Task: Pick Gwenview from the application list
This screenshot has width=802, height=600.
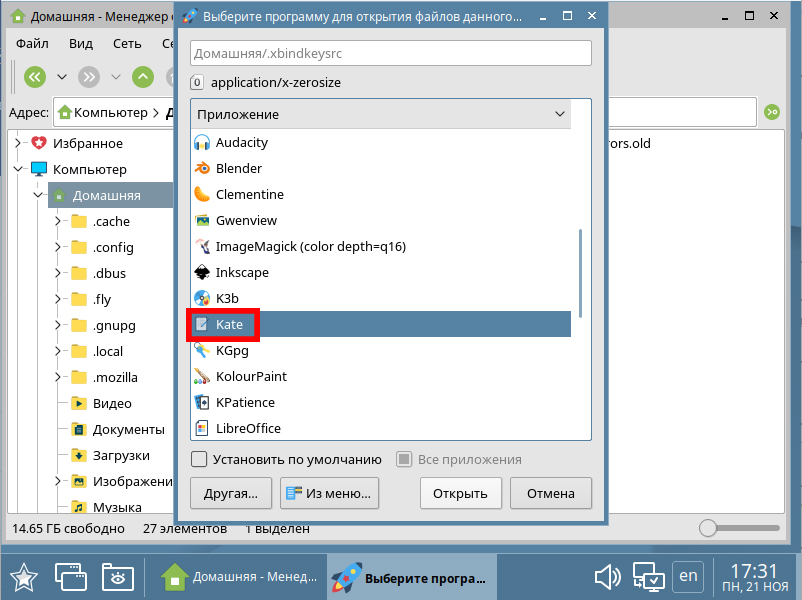Action: (x=246, y=220)
